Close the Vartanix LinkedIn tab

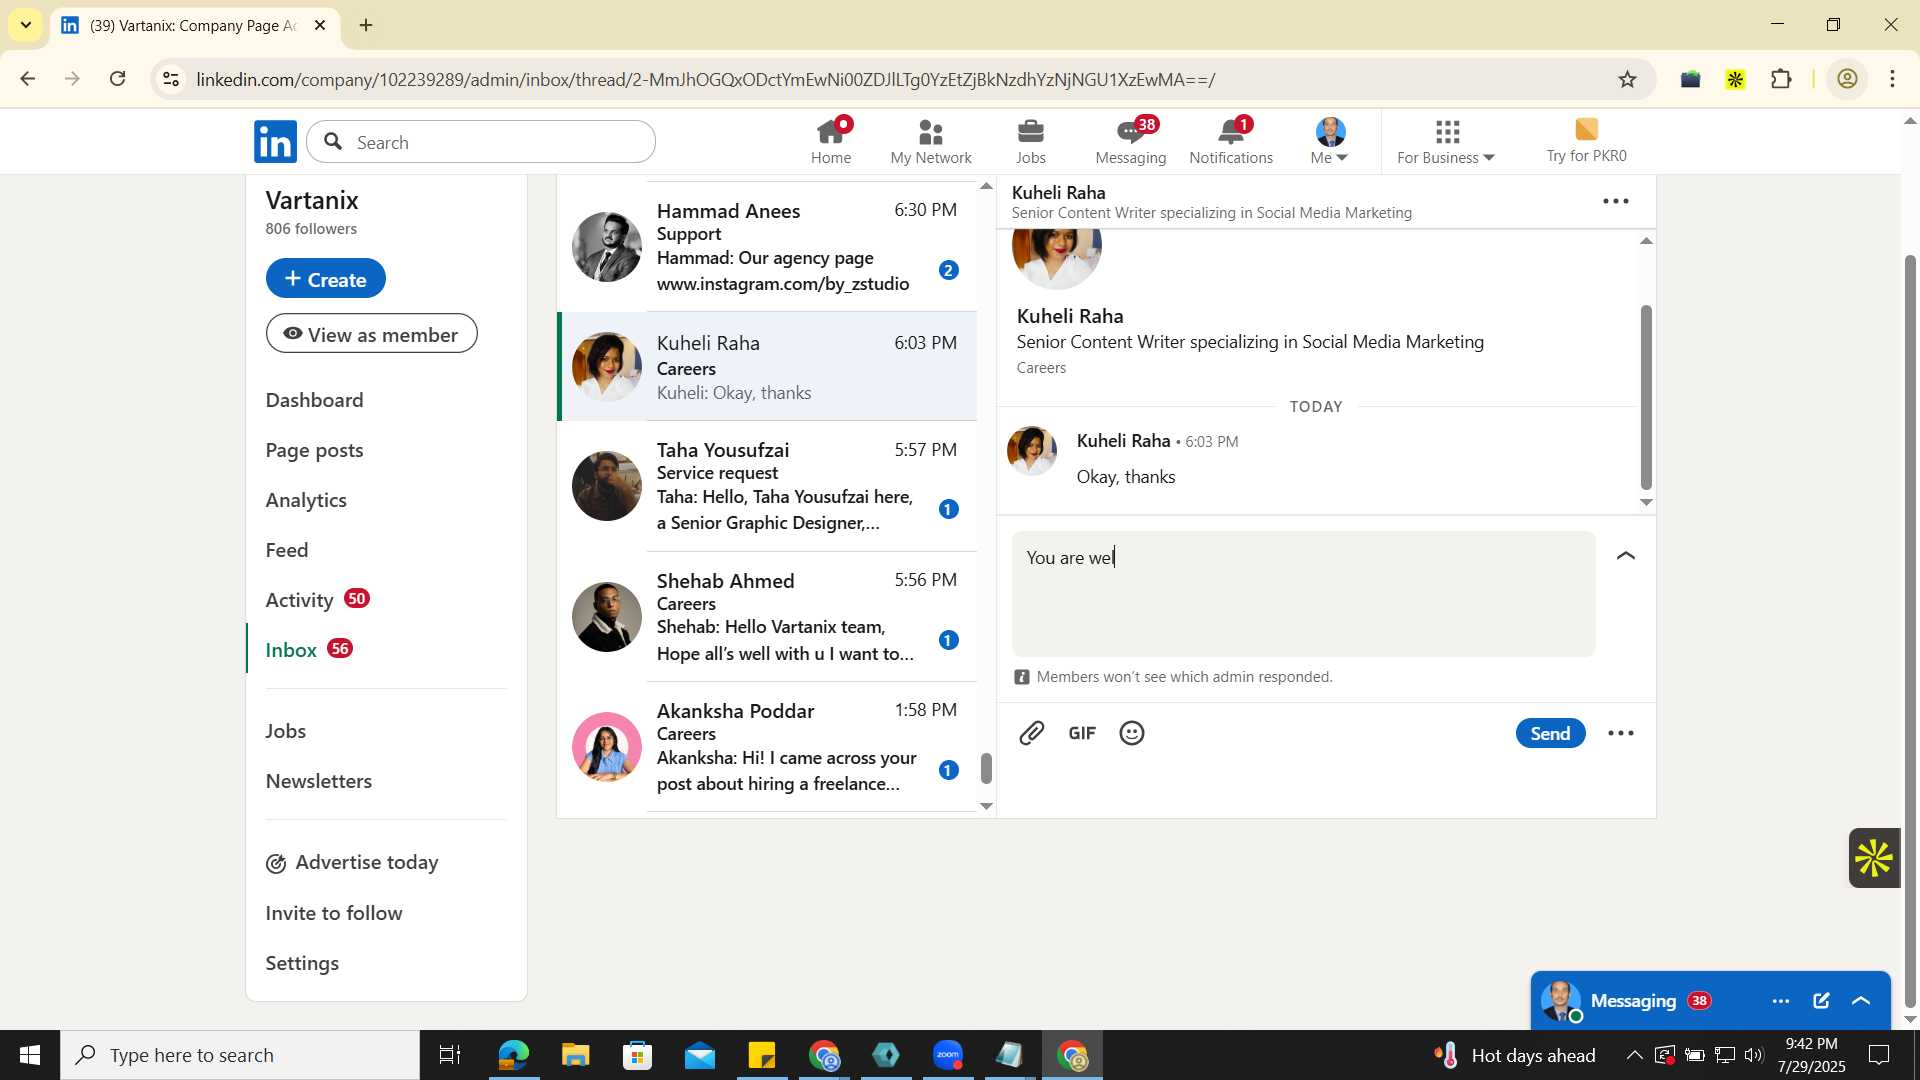pyautogui.click(x=320, y=25)
